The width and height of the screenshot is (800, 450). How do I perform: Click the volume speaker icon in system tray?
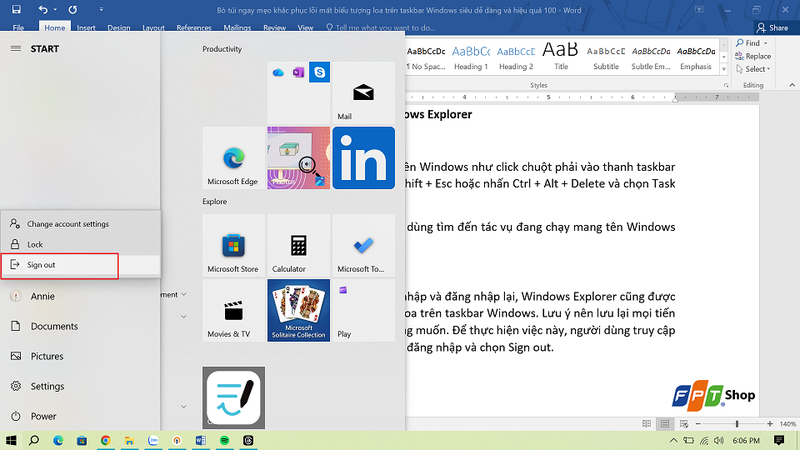[719, 440]
